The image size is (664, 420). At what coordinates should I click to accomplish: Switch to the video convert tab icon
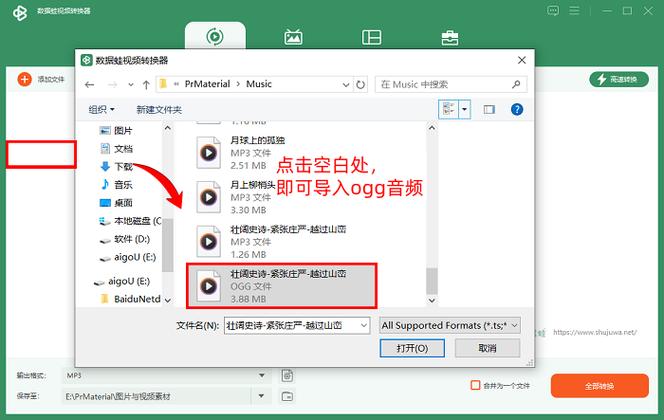215,36
